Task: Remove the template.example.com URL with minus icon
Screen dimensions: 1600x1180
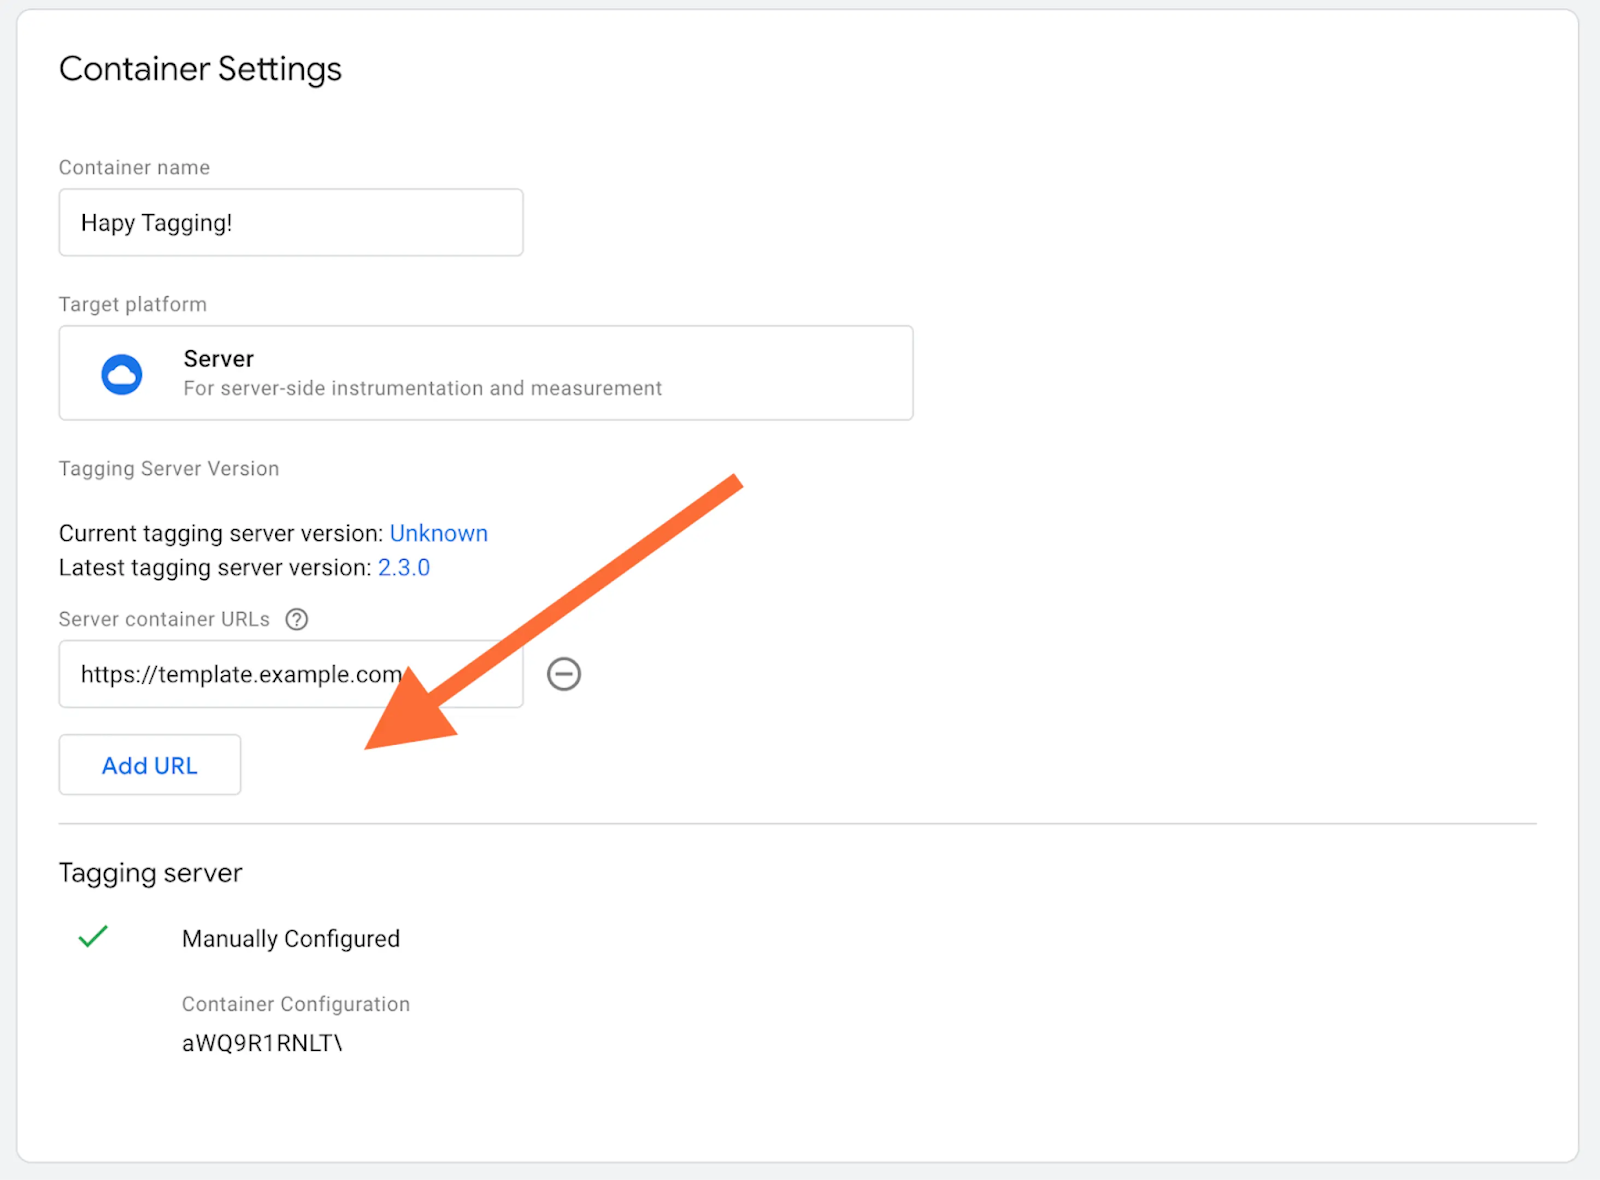Action: pyautogui.click(x=564, y=674)
